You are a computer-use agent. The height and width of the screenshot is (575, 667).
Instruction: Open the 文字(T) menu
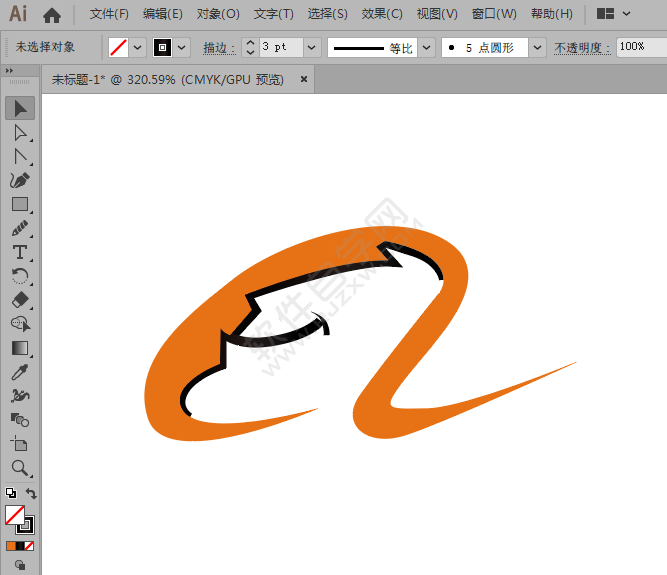coord(274,14)
